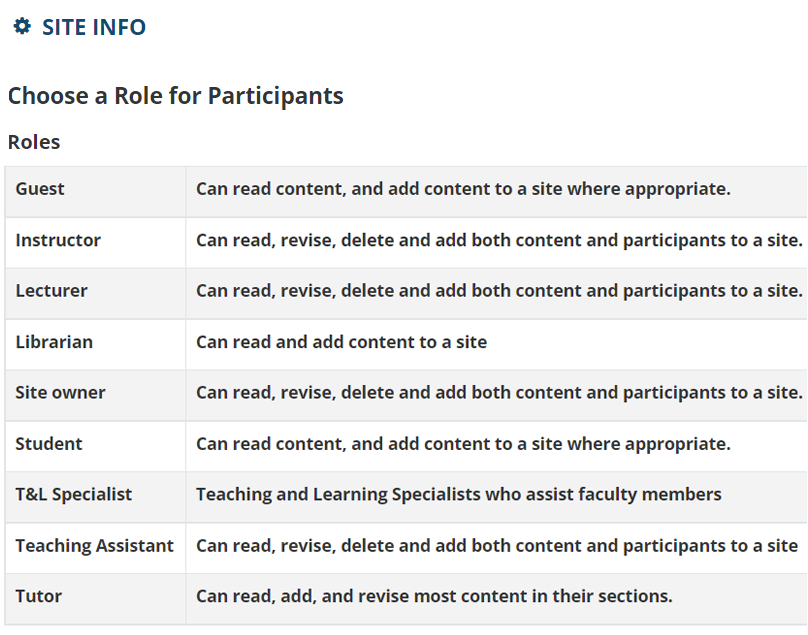Click the Instructor description about participants
This screenshot has height=635, width=808.
[x=499, y=240]
